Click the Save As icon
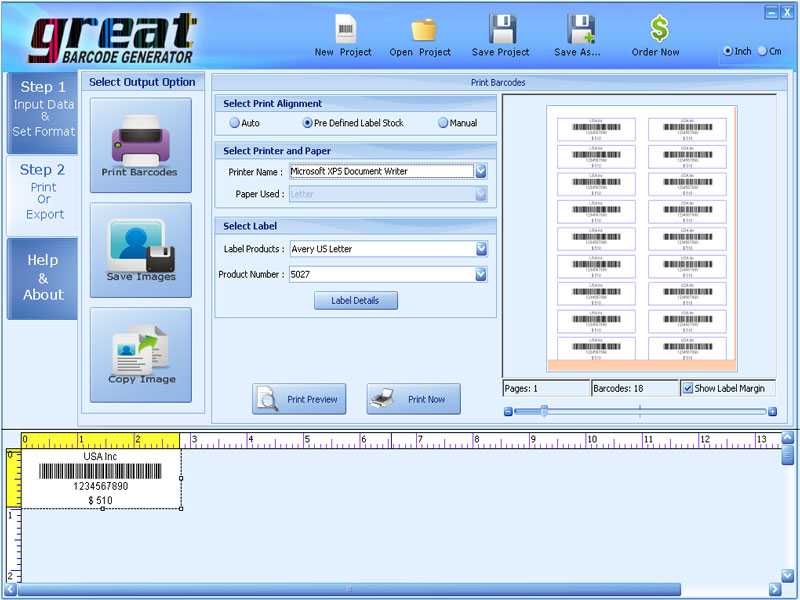 (x=578, y=33)
